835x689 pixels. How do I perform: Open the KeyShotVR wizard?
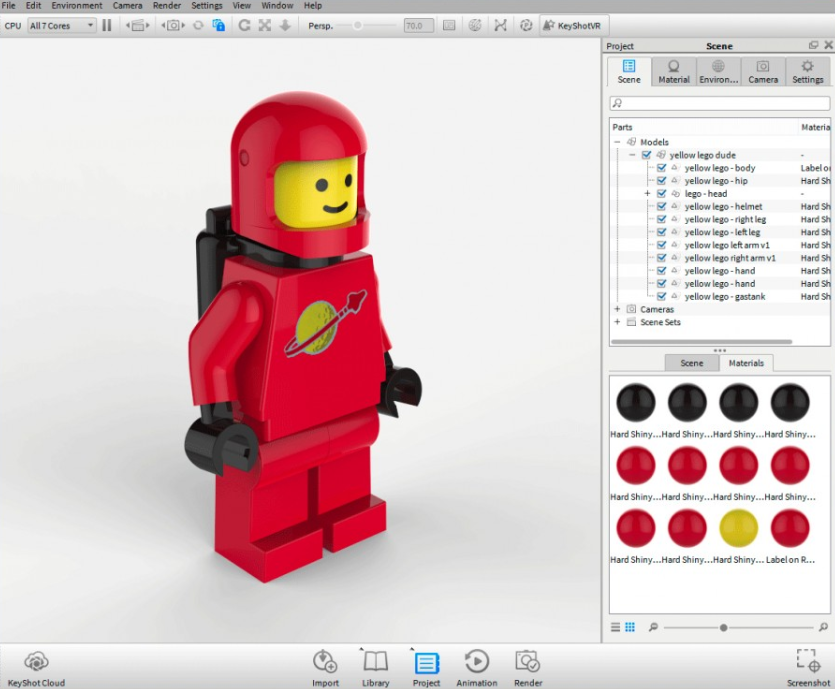click(x=572, y=26)
